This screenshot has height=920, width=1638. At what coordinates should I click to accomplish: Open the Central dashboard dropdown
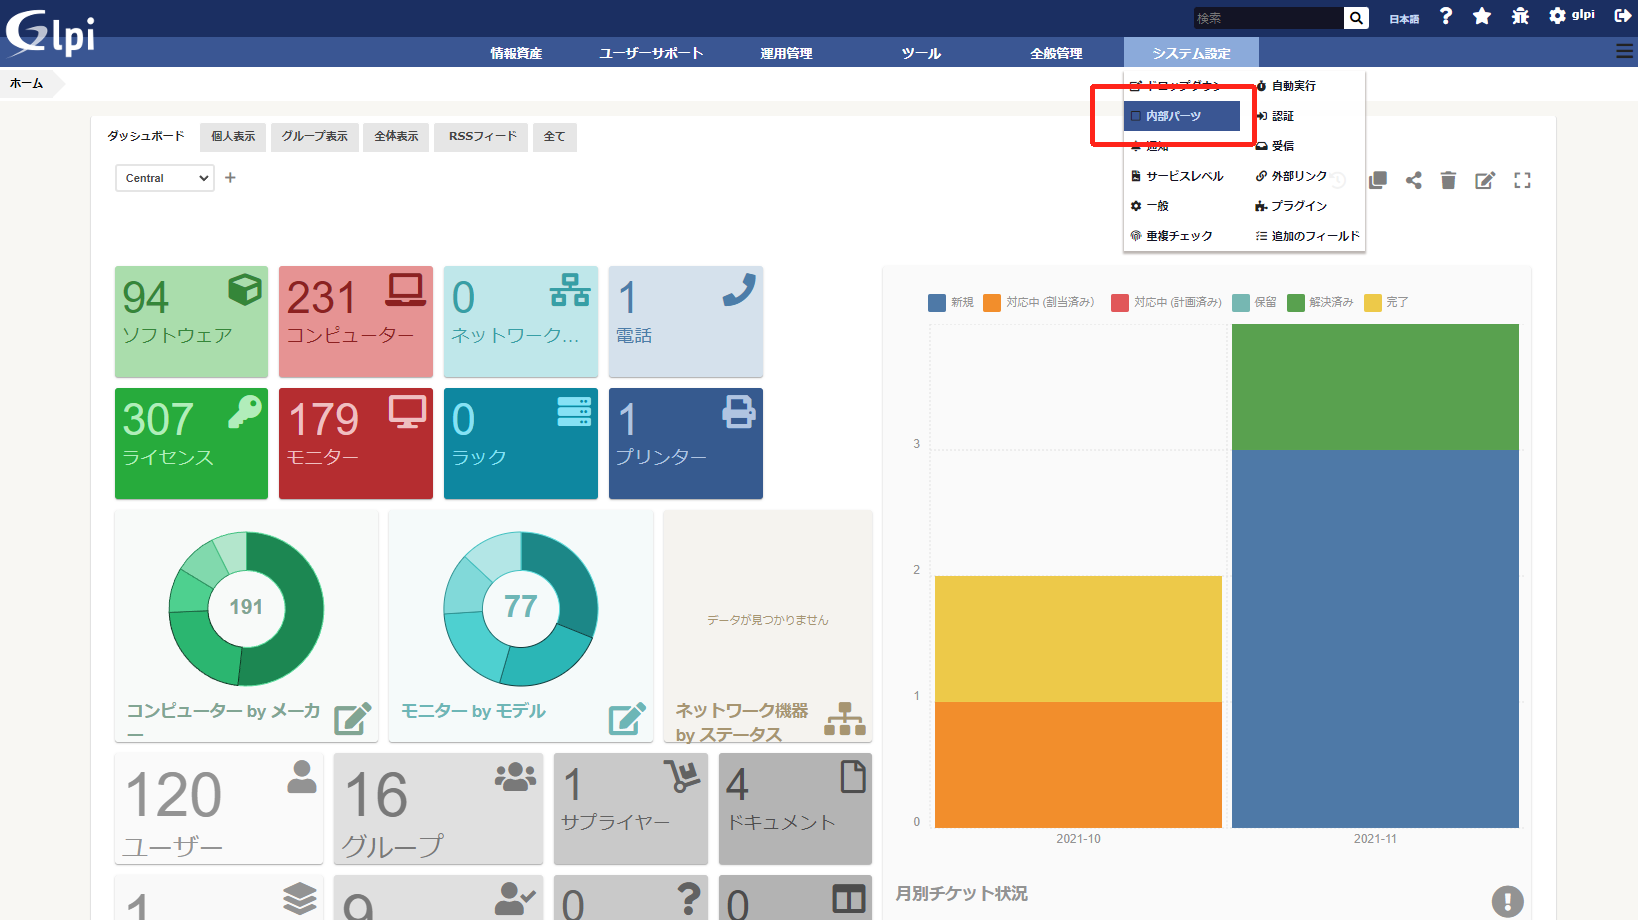point(165,178)
